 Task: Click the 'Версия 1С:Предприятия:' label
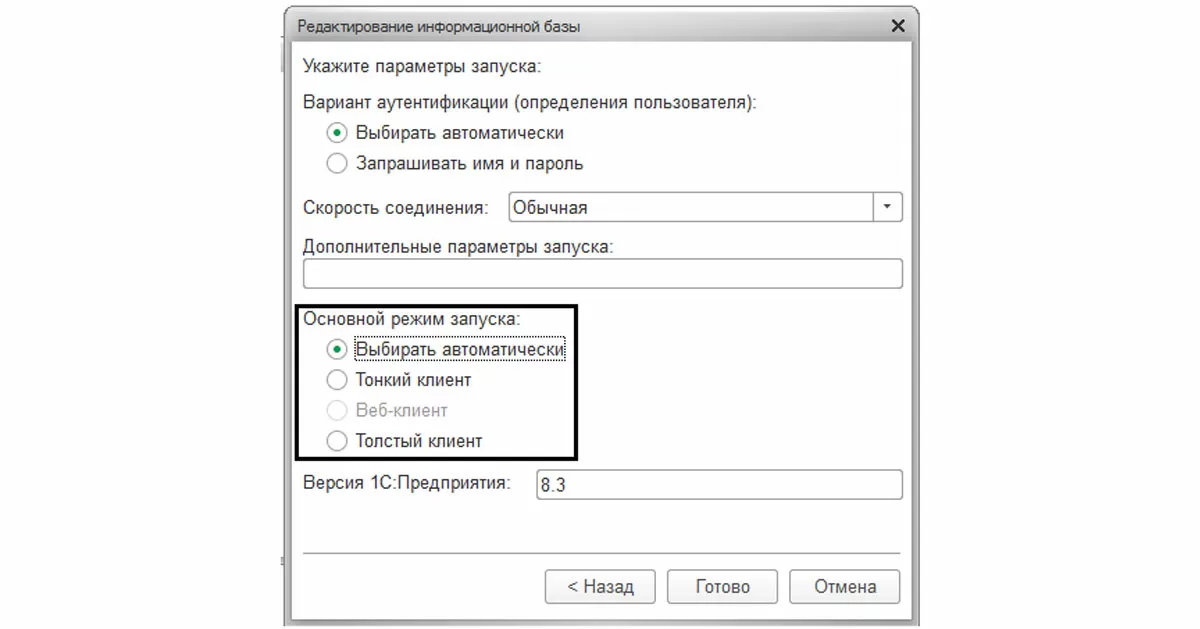pos(406,482)
